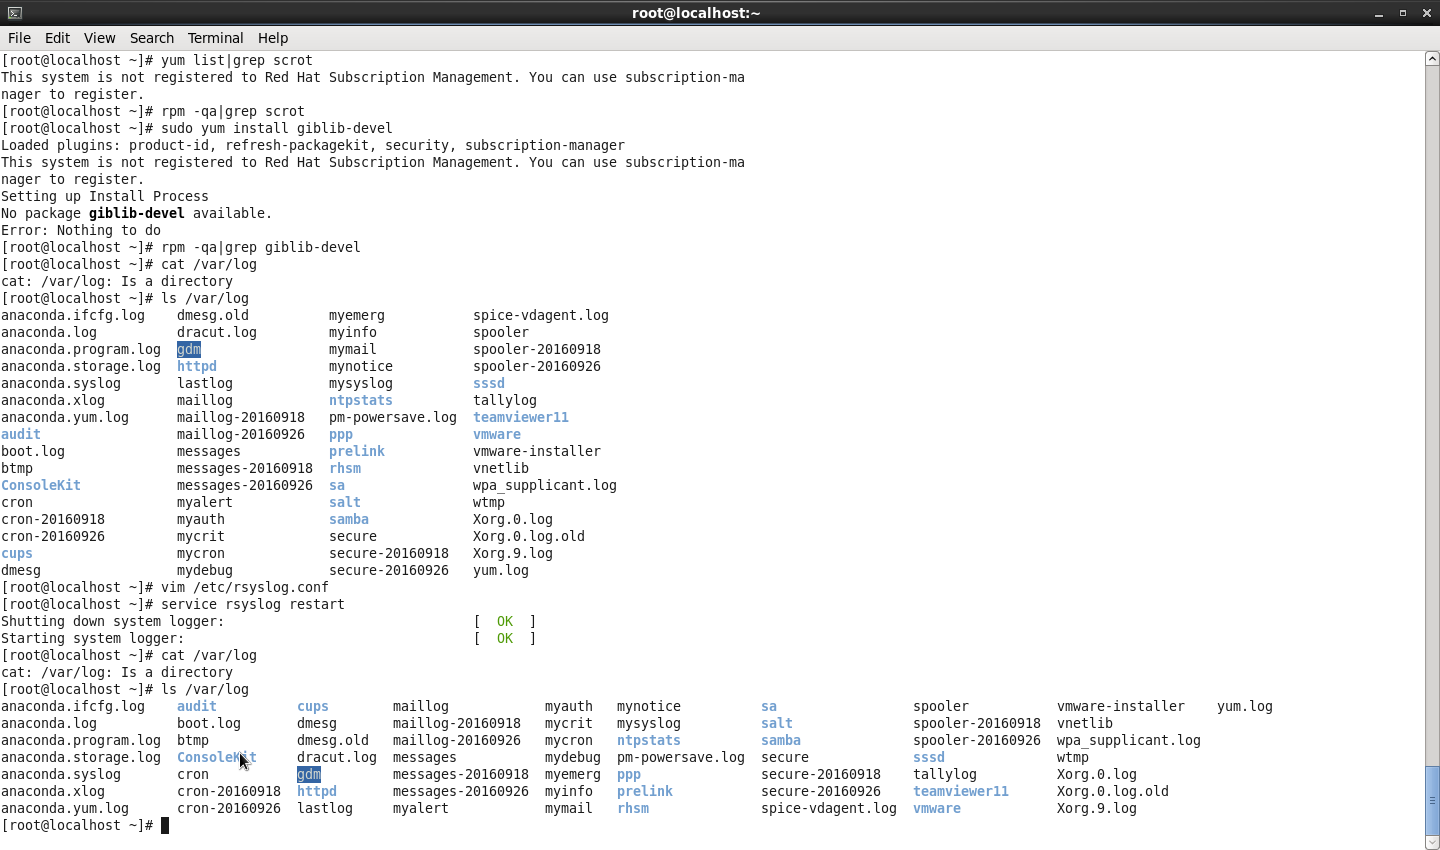Click 'Error: Nothing to do' line
The height and width of the screenshot is (850, 1440).
pos(81,230)
